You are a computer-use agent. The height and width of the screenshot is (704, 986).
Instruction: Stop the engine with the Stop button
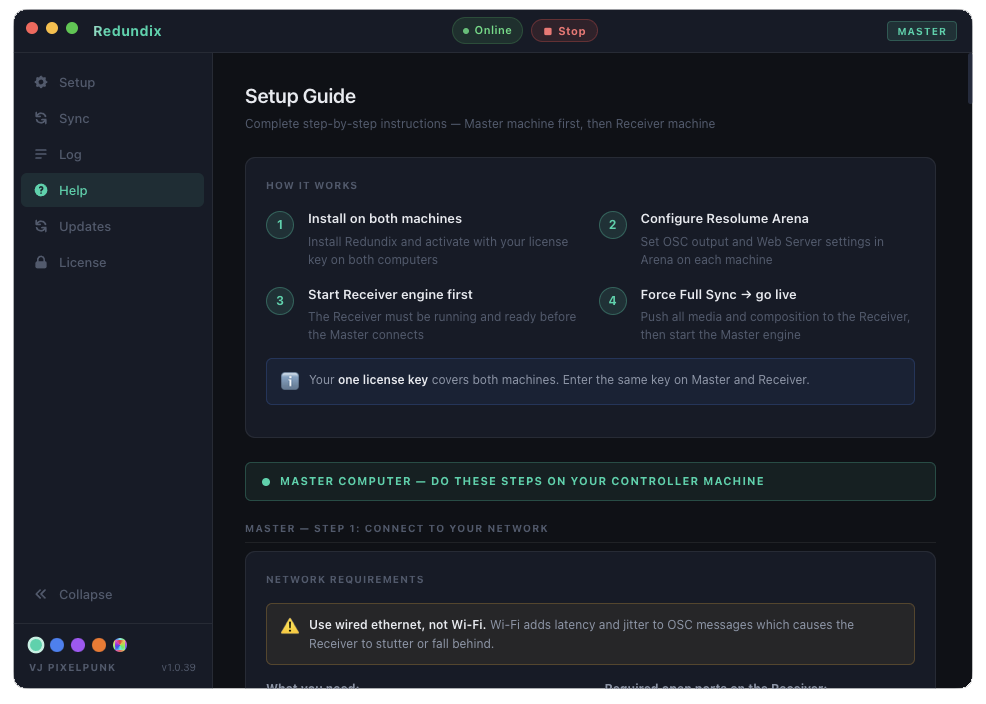point(564,31)
